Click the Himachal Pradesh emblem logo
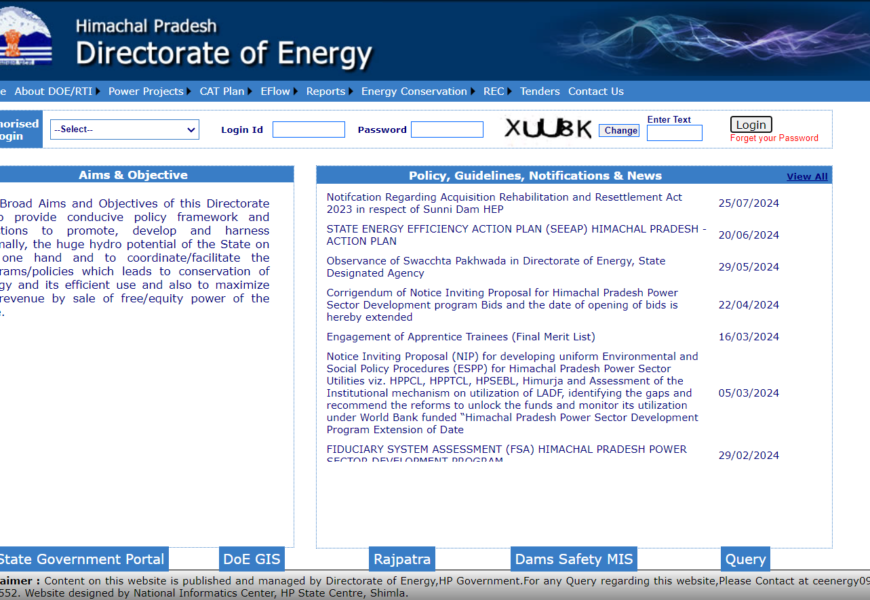Viewport: 870px width, 600px height. (x=26, y=36)
